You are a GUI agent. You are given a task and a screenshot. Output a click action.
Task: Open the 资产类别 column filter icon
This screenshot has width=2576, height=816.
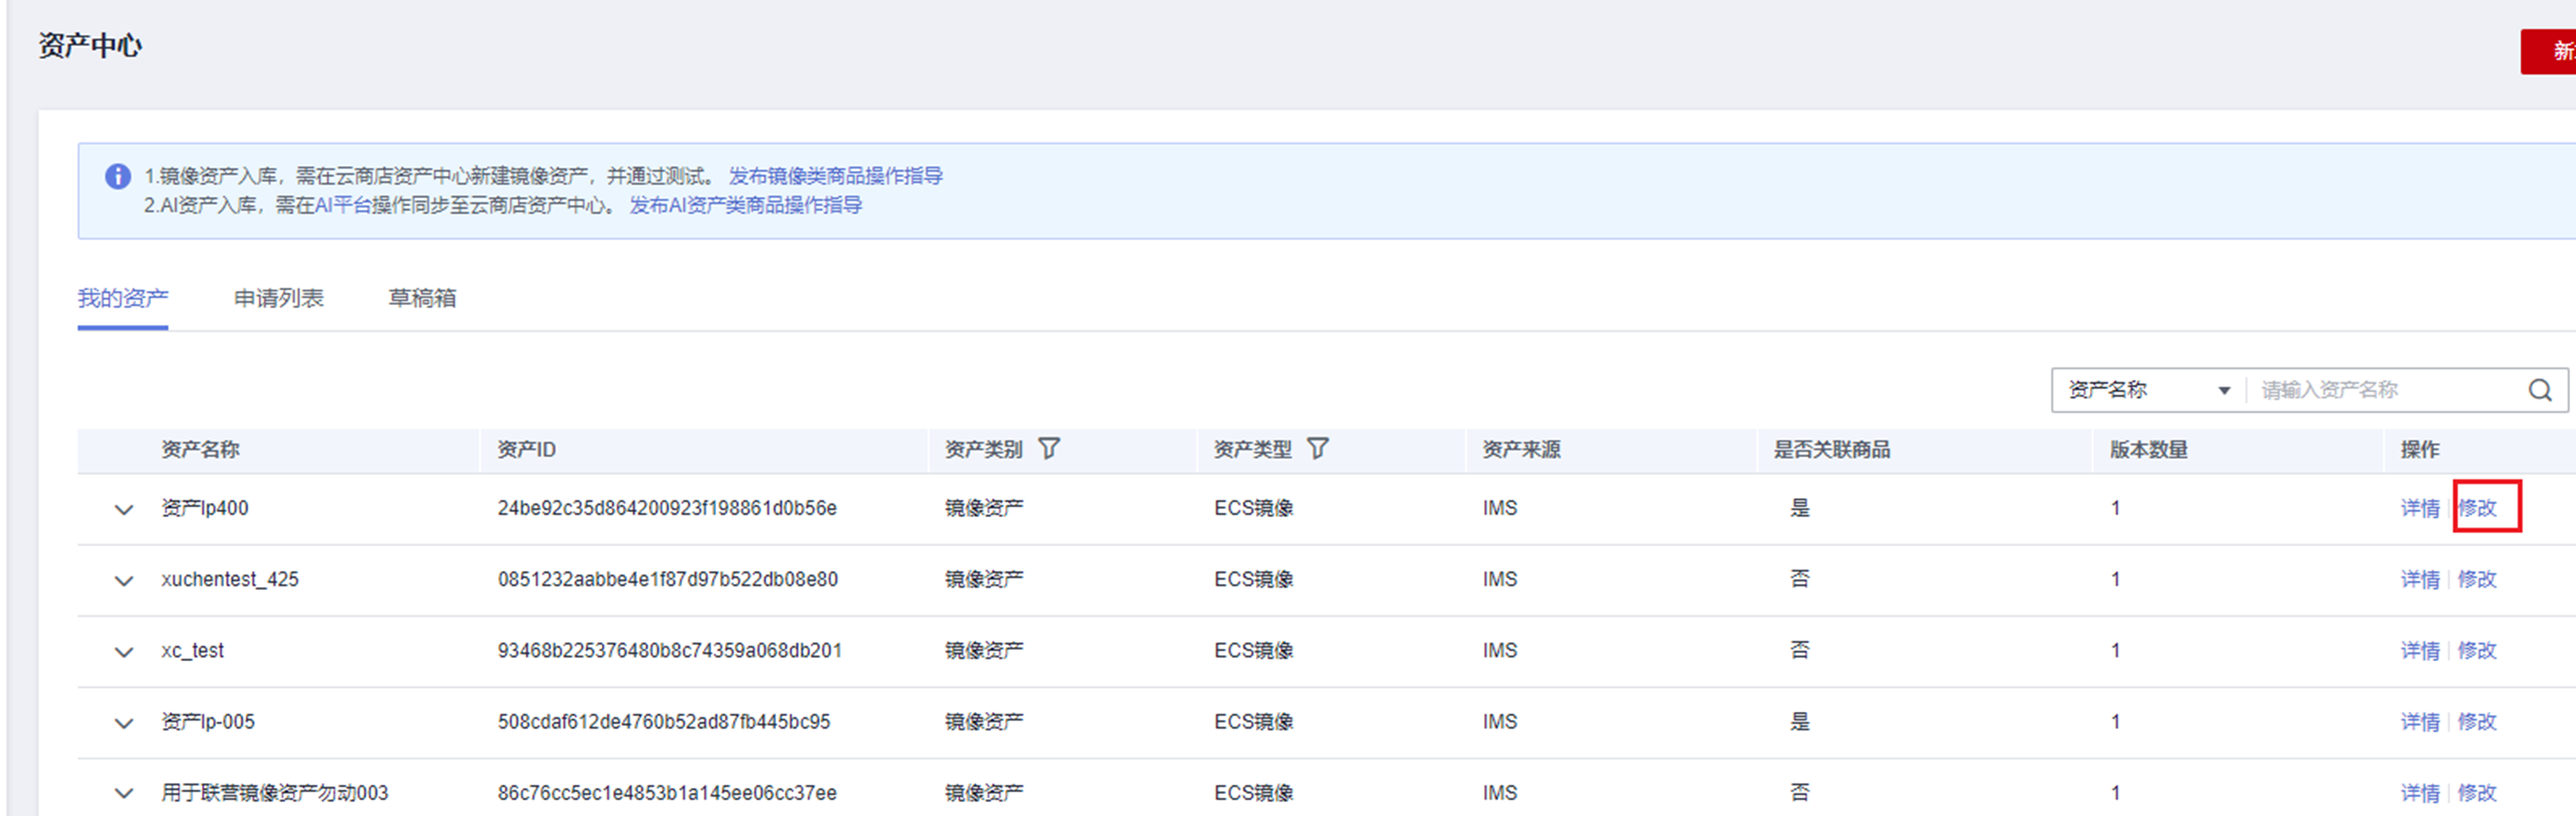[1048, 449]
